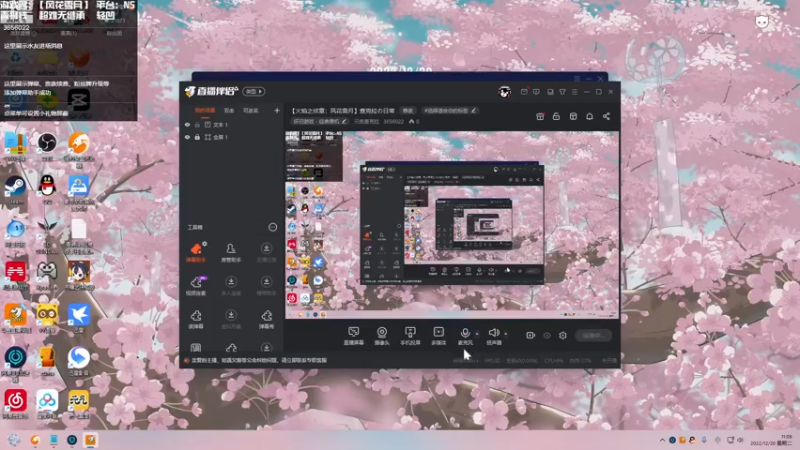Open the video link-mic tool with purple badge

[196, 286]
